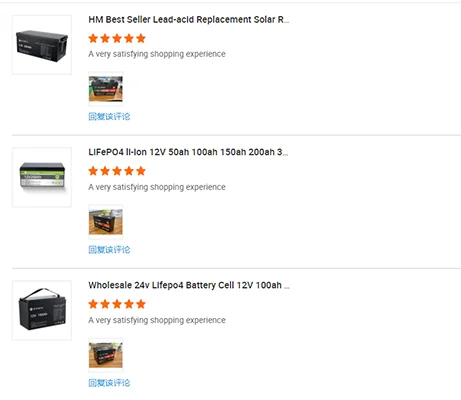Open the Wholesale 24v battery product image with handle
This screenshot has height=400, width=461.
coord(42,310)
